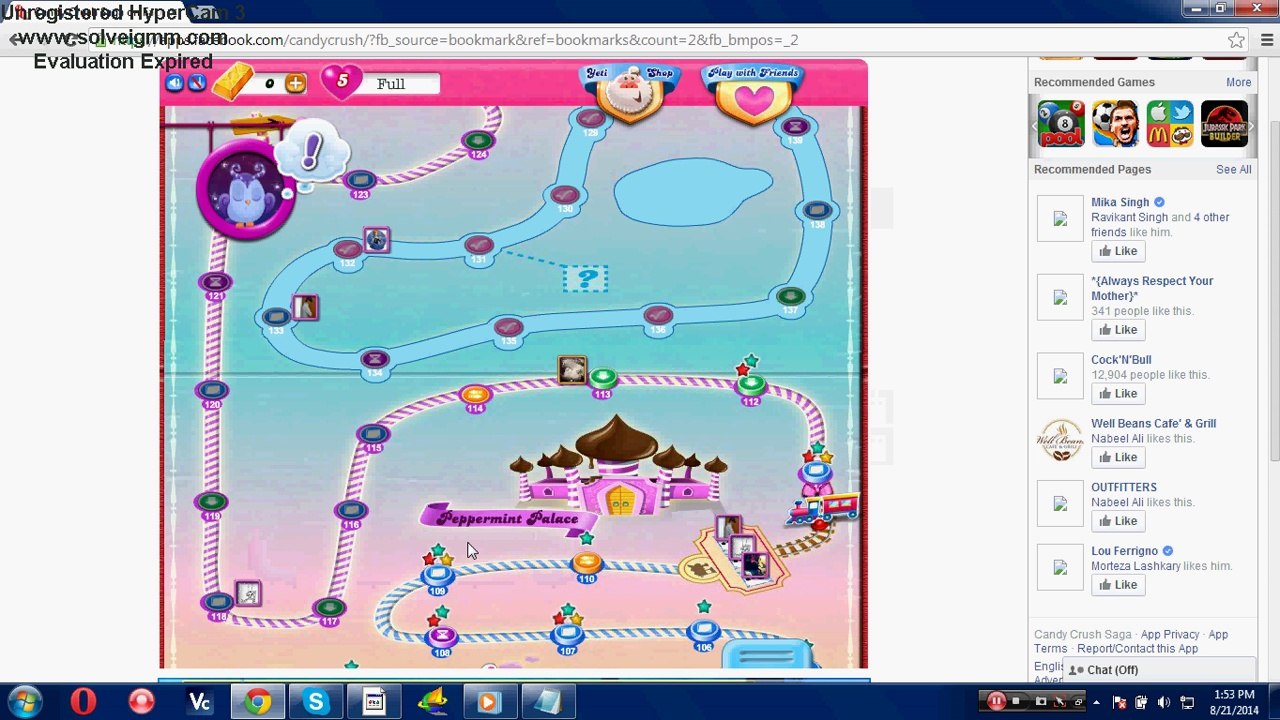Open the Windows Start menu

[24, 702]
